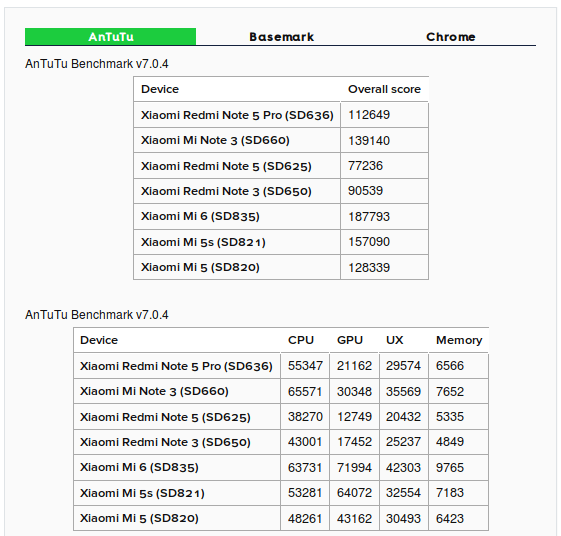561x536 pixels.
Task: Click Overall score column header
Action: [x=384, y=89]
